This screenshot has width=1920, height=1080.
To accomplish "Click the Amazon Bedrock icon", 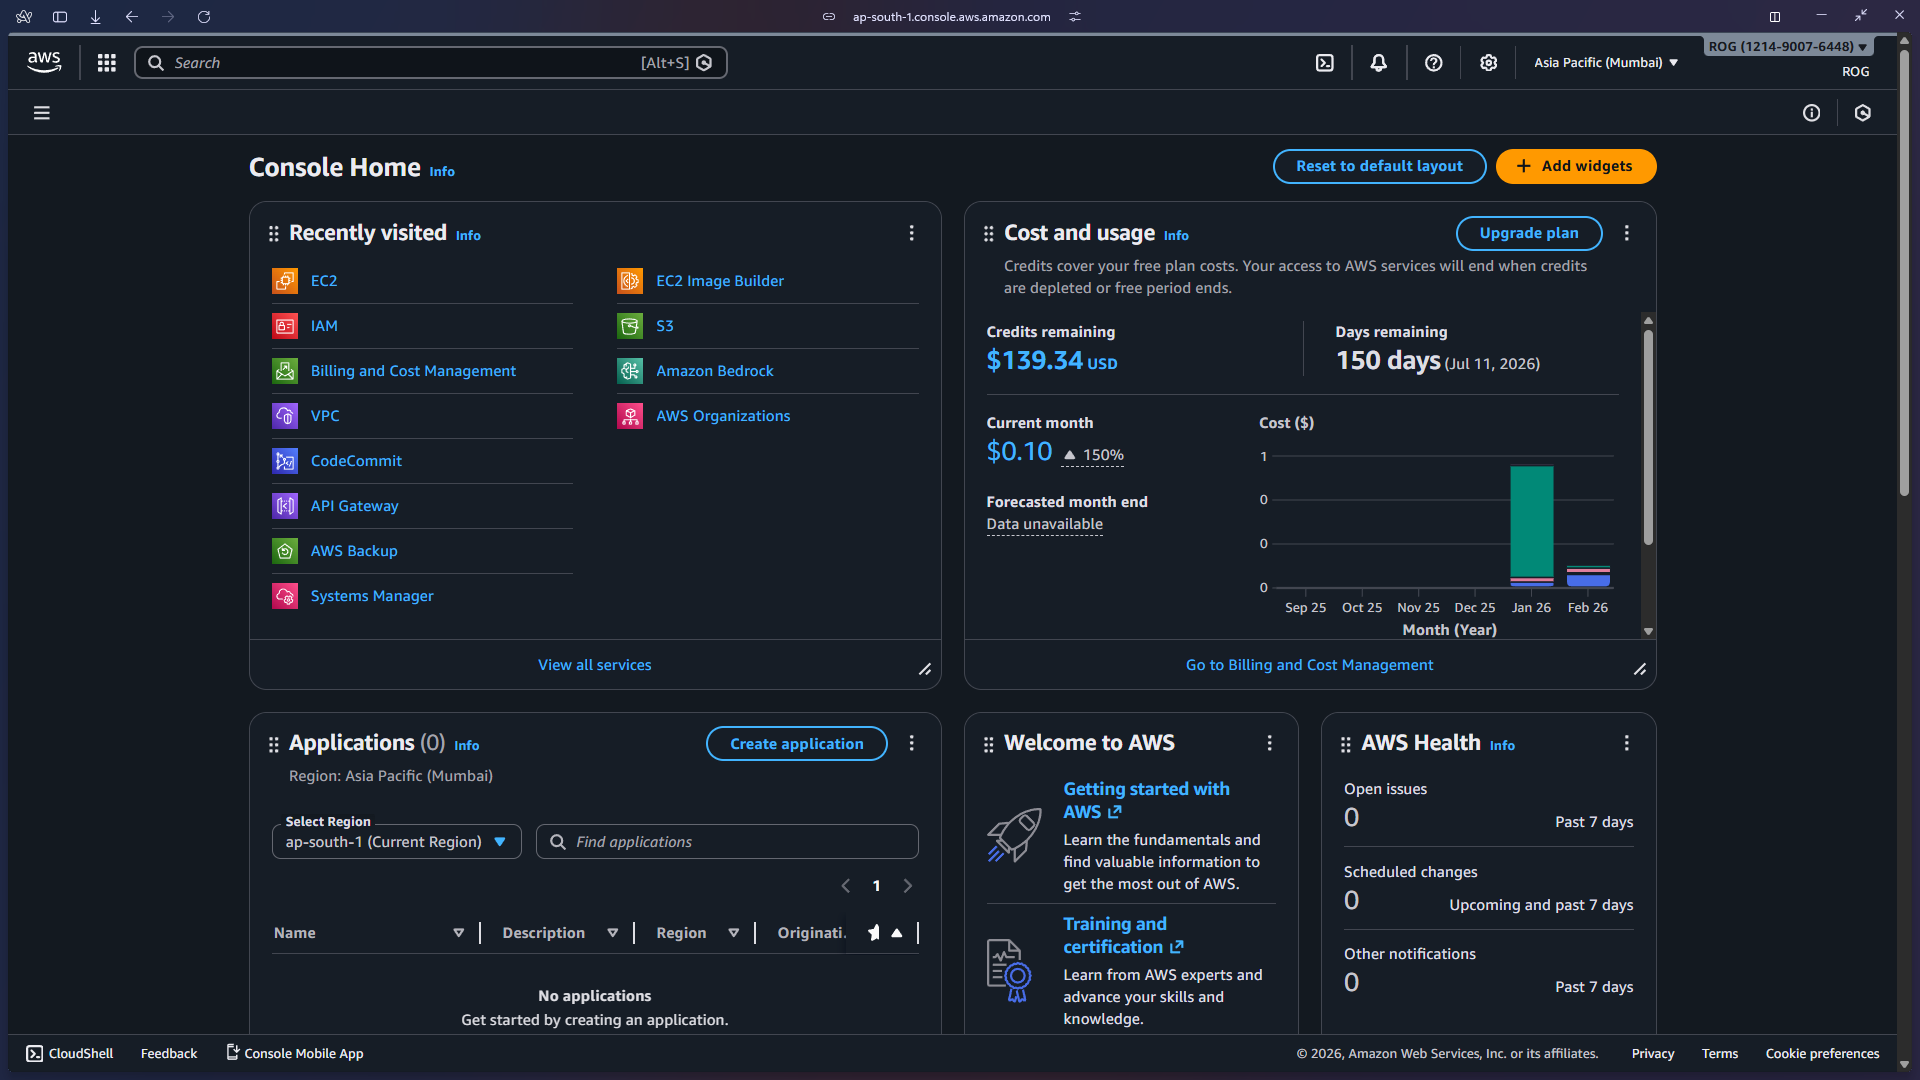I will coord(630,370).
